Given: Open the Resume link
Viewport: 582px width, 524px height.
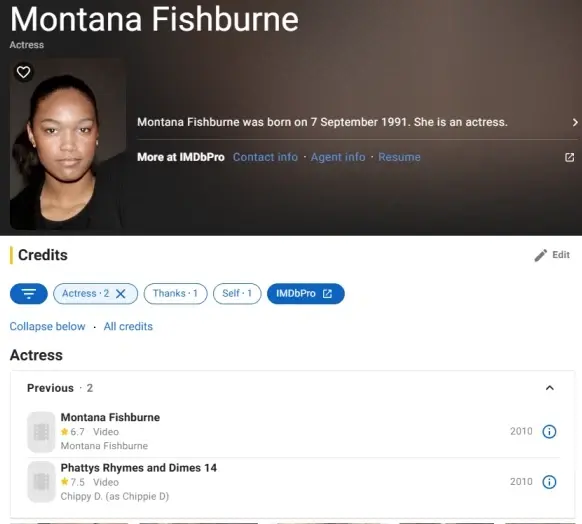Looking at the screenshot, I should pyautogui.click(x=399, y=157).
